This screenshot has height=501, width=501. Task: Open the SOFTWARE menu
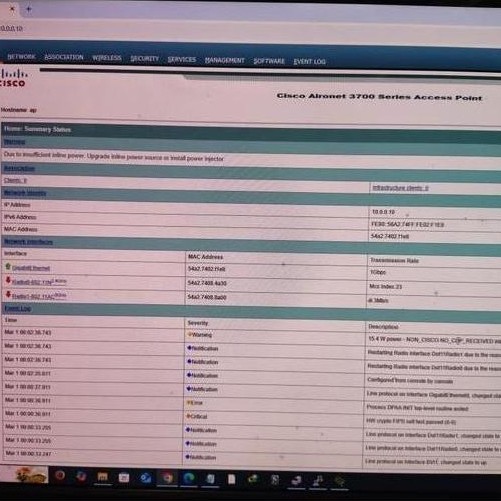(x=269, y=61)
